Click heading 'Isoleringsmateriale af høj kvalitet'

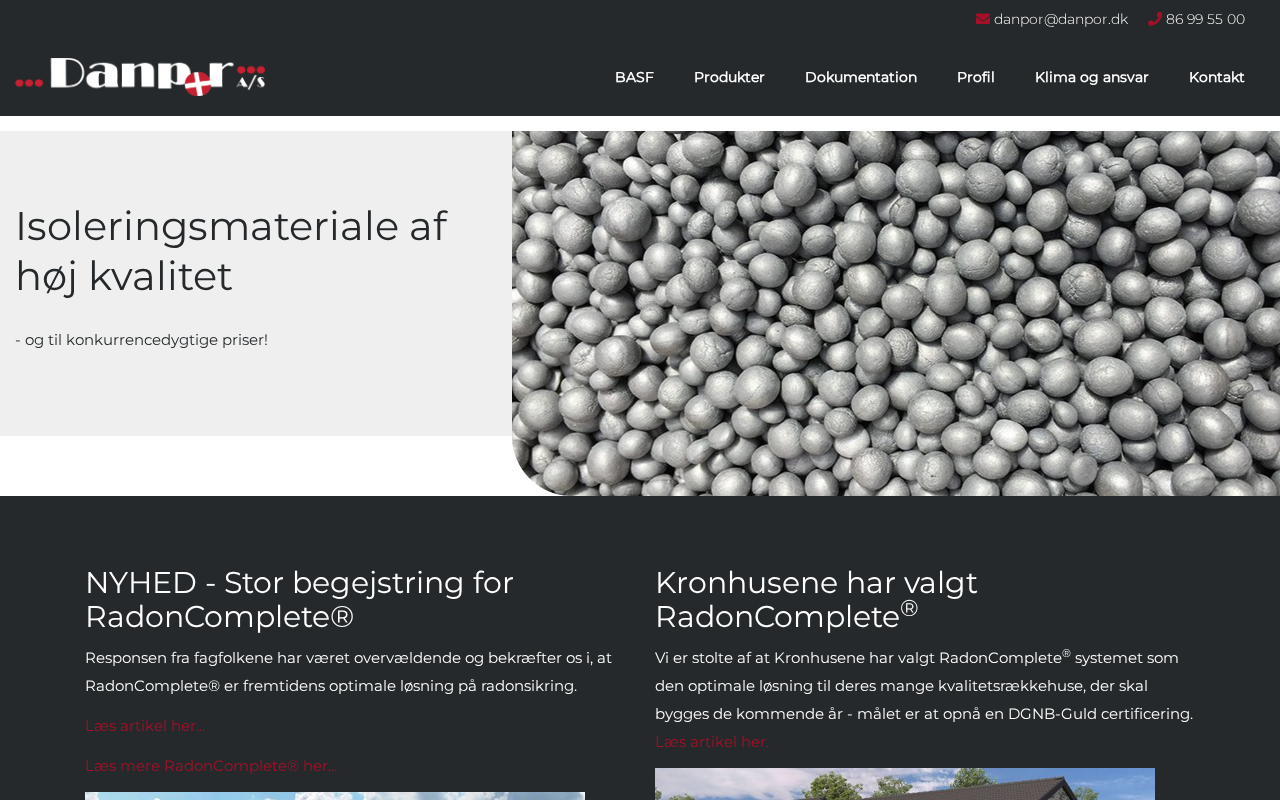[x=231, y=251]
